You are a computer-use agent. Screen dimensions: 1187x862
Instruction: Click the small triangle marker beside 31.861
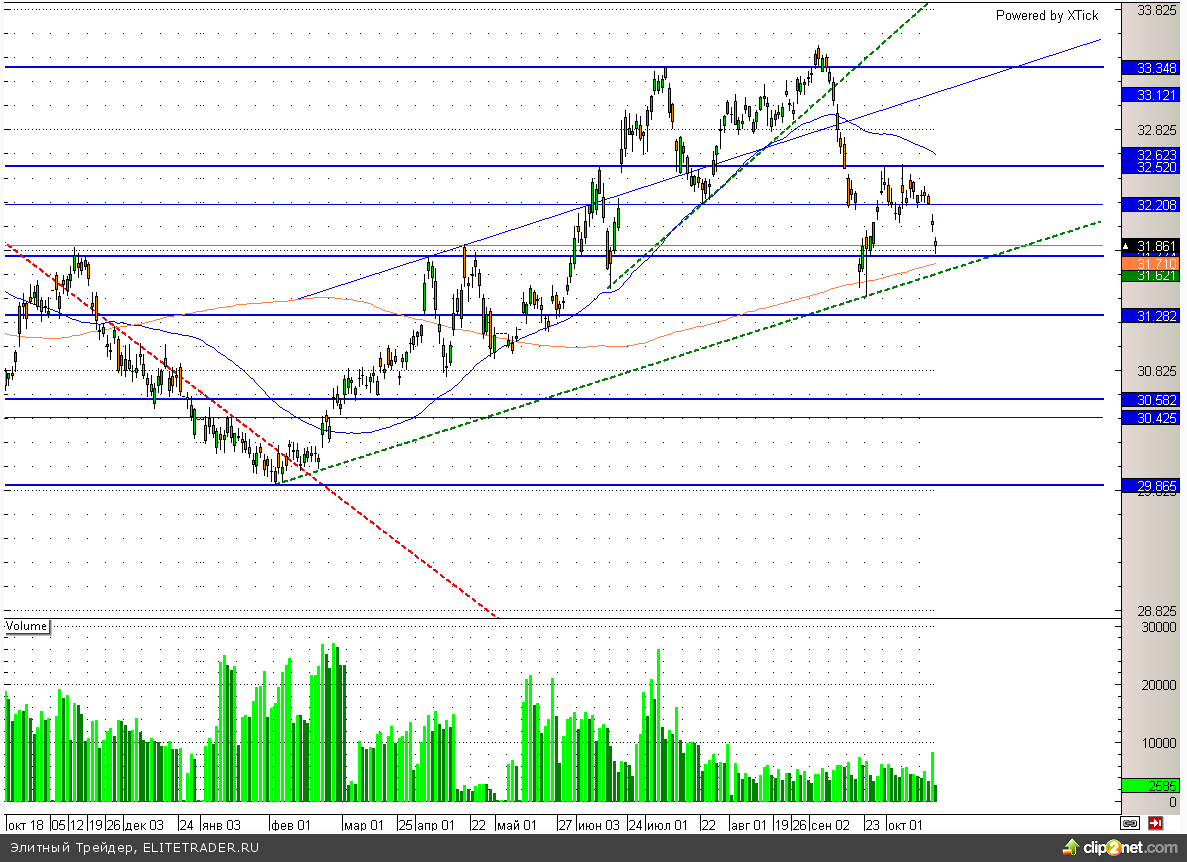(x=1127, y=245)
